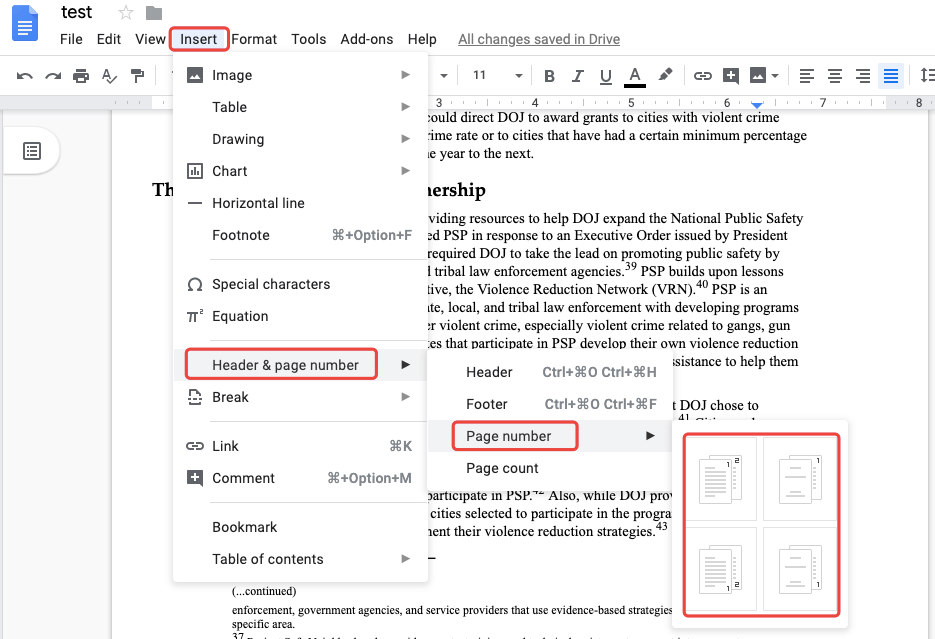The image size is (935, 639).
Task: Open the font size 11 dropdown
Action: (497, 76)
